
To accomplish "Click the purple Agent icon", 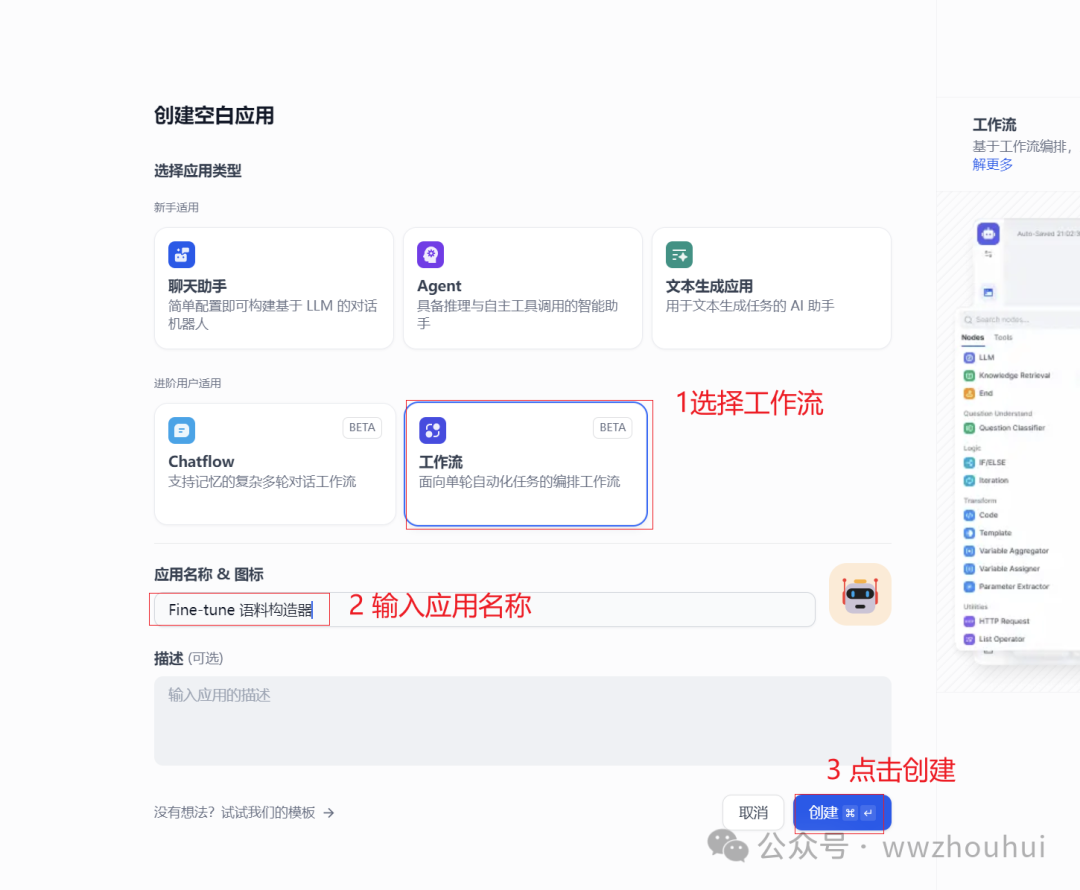I will [430, 255].
